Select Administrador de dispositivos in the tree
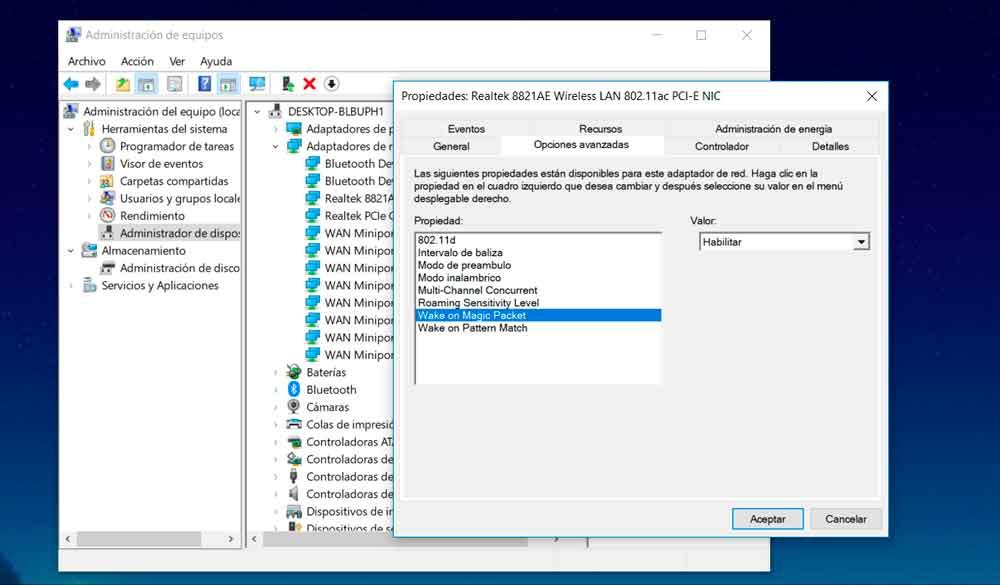The image size is (1000, 585). 170,233
